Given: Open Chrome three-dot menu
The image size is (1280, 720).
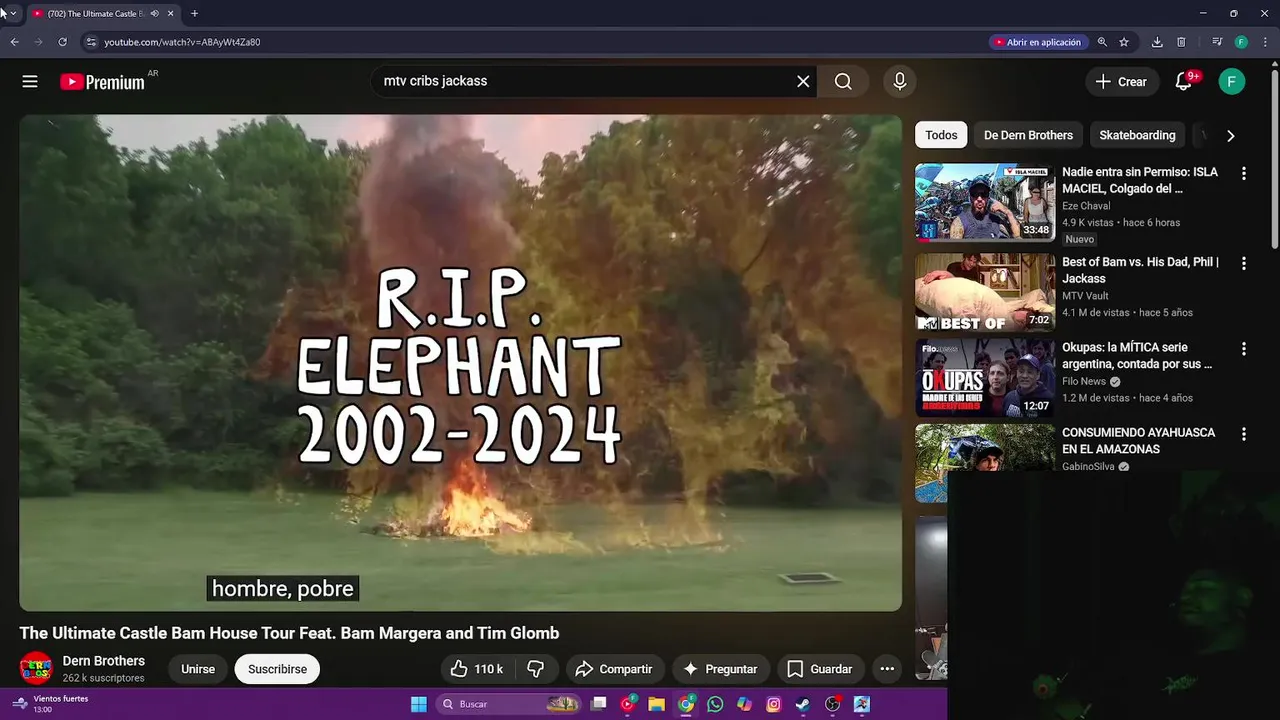Looking at the screenshot, I should (1264, 42).
